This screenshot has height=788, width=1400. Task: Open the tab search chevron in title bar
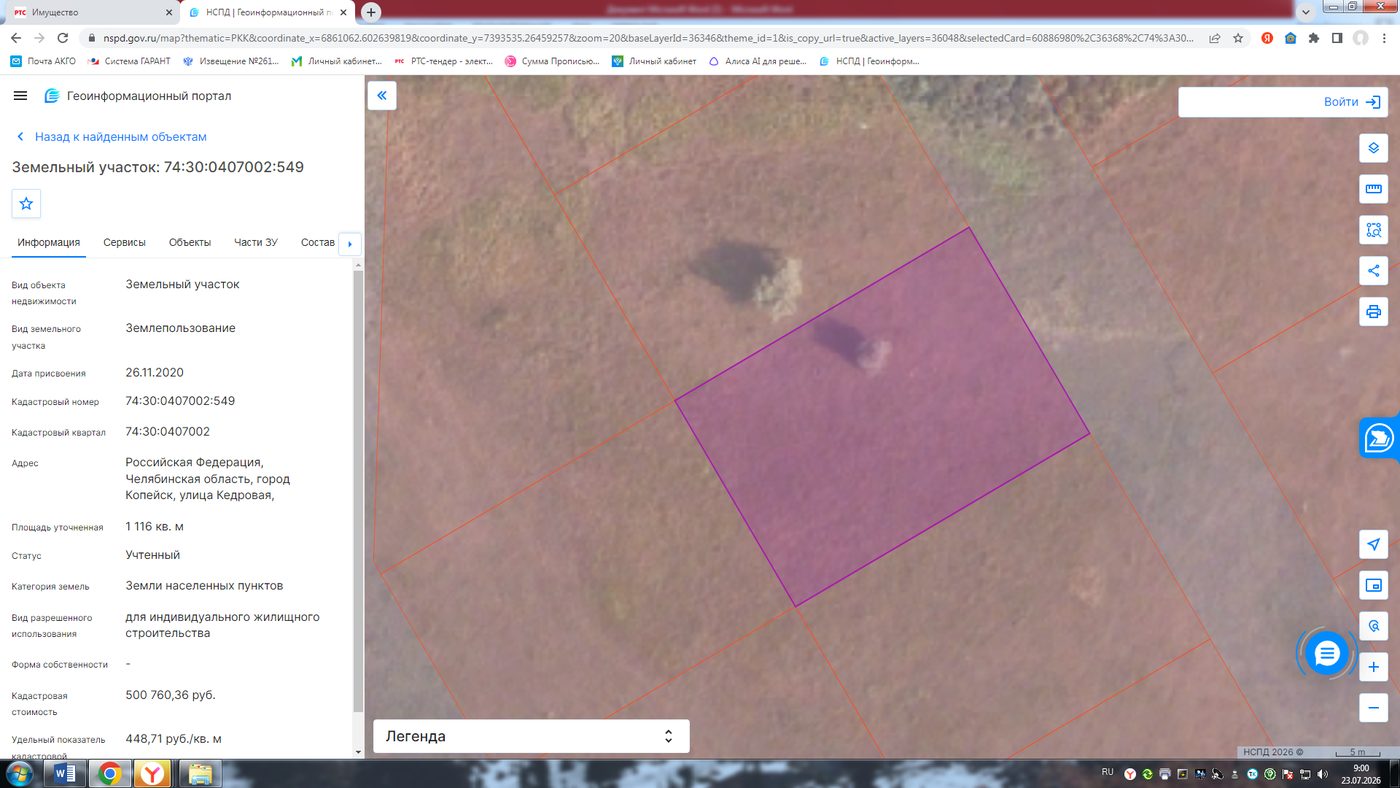(1305, 12)
